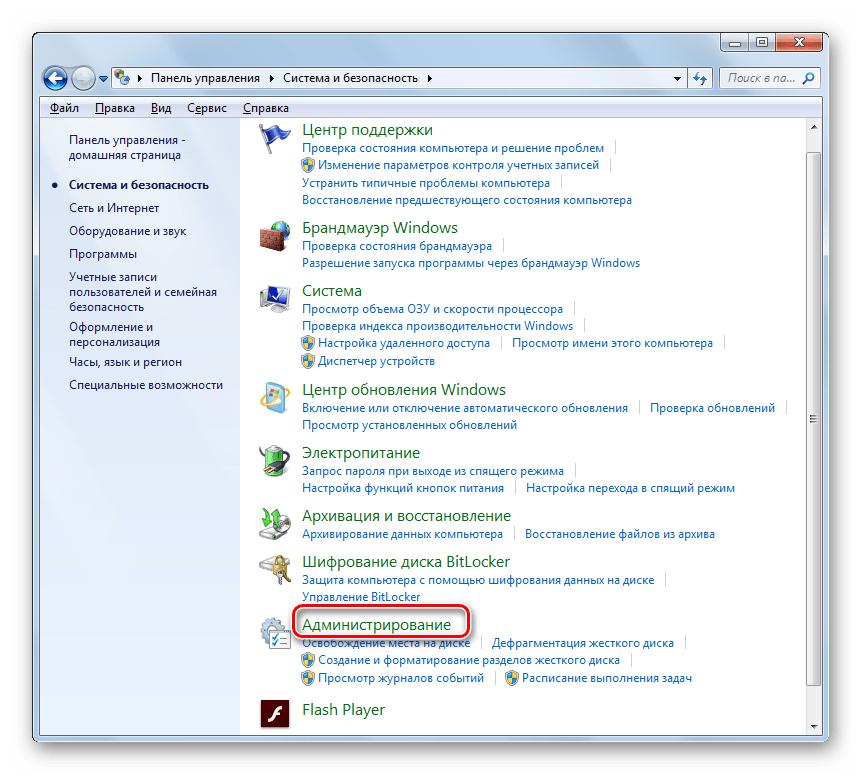The width and height of the screenshot is (862, 775).
Task: Expand the address bar history dropdown
Action: click(x=678, y=78)
